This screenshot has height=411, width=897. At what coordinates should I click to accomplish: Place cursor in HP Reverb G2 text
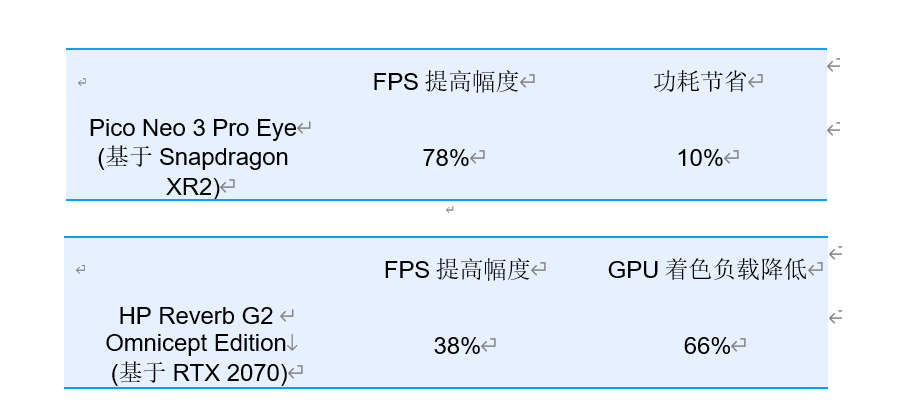coord(196,315)
